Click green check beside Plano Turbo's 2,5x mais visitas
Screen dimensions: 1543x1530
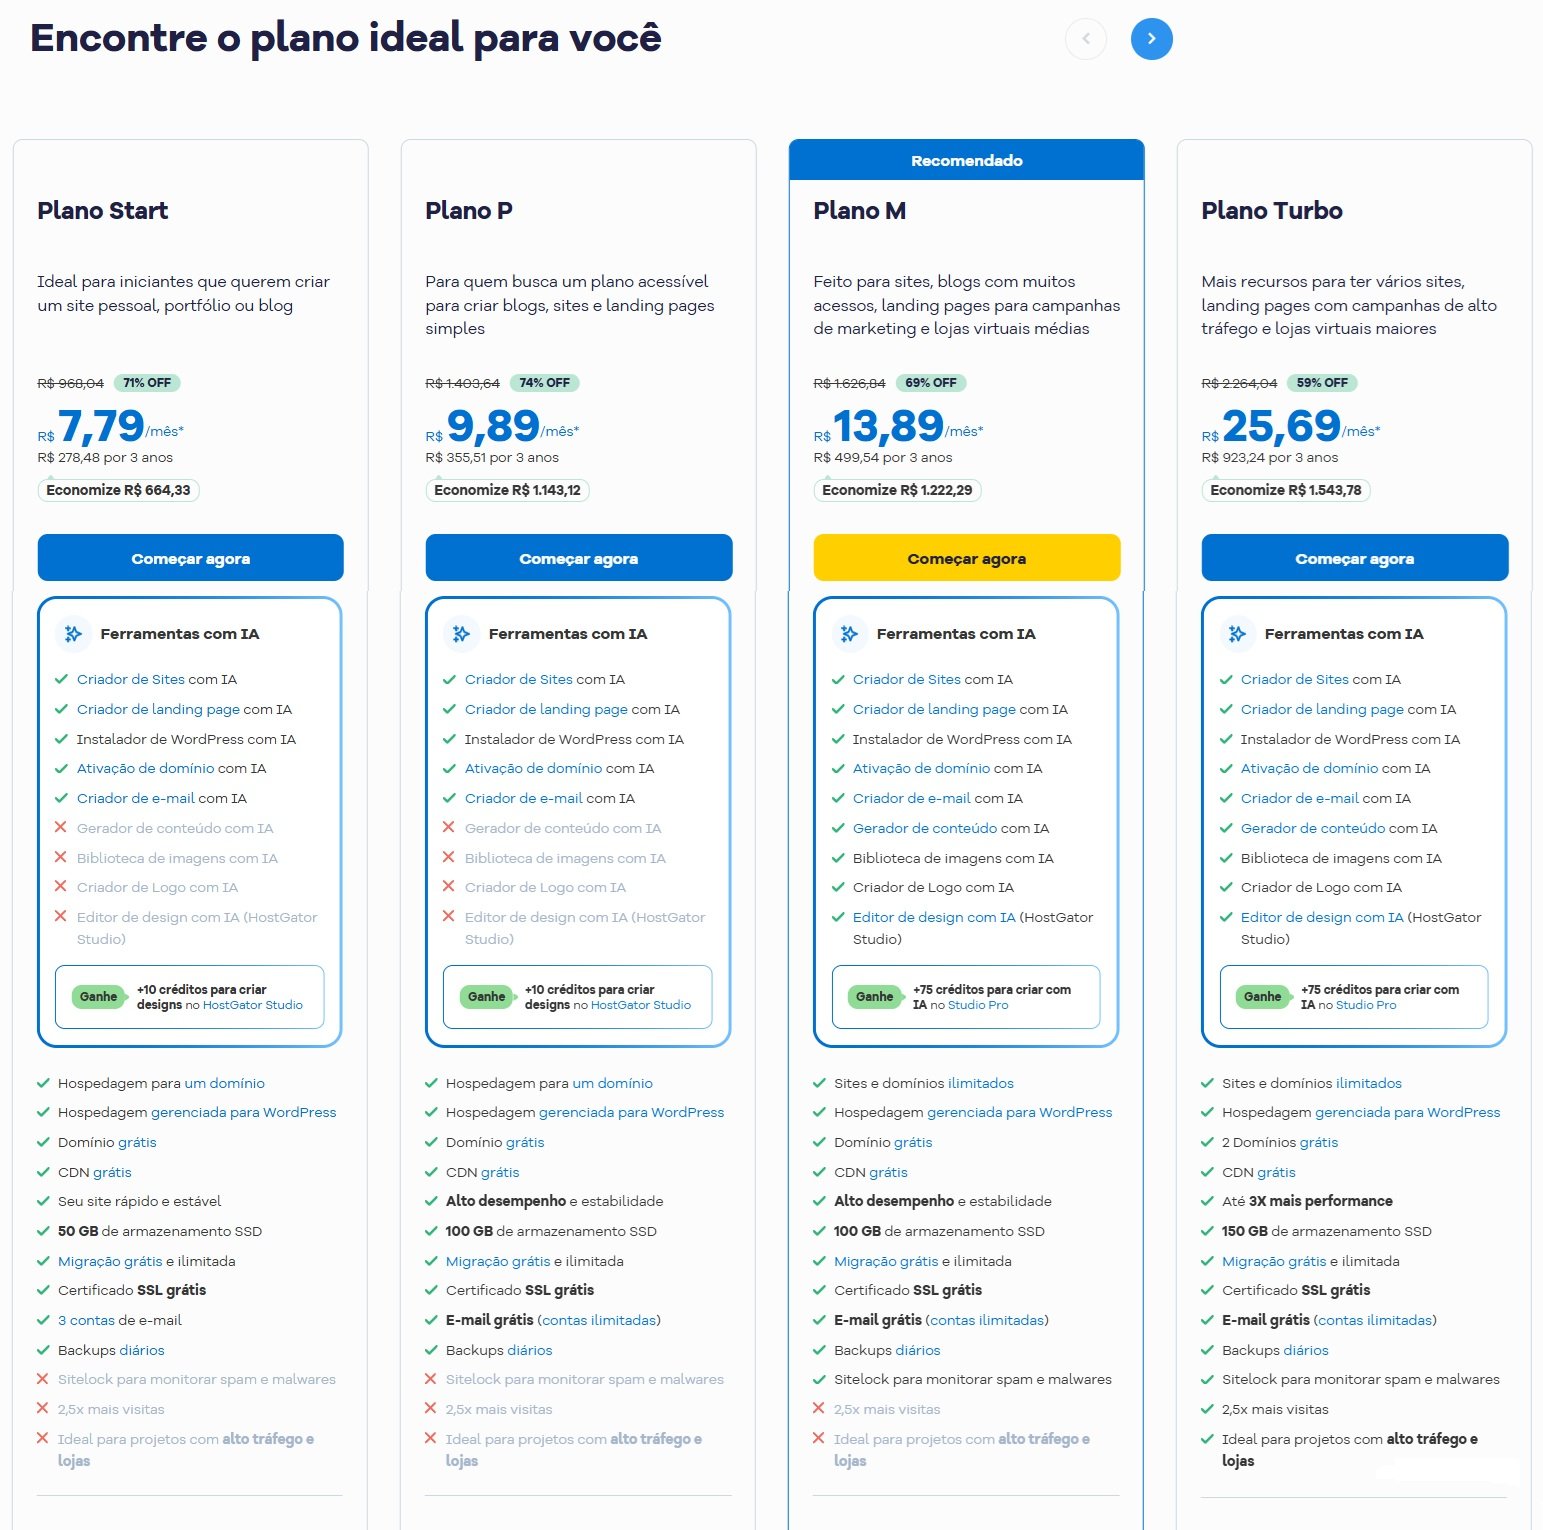tap(1207, 1409)
